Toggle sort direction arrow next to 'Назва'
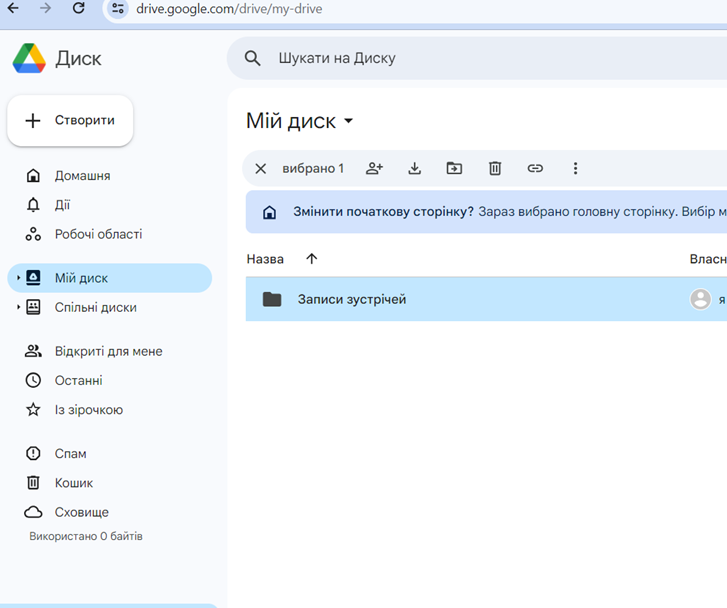The image size is (727, 608). [x=312, y=259]
